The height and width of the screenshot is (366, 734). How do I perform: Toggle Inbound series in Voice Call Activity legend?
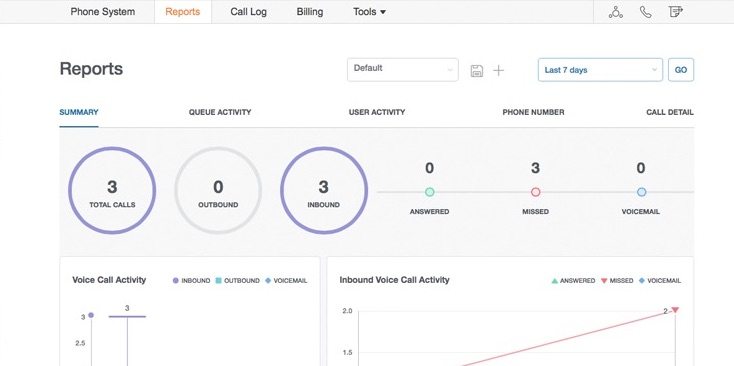(191, 281)
